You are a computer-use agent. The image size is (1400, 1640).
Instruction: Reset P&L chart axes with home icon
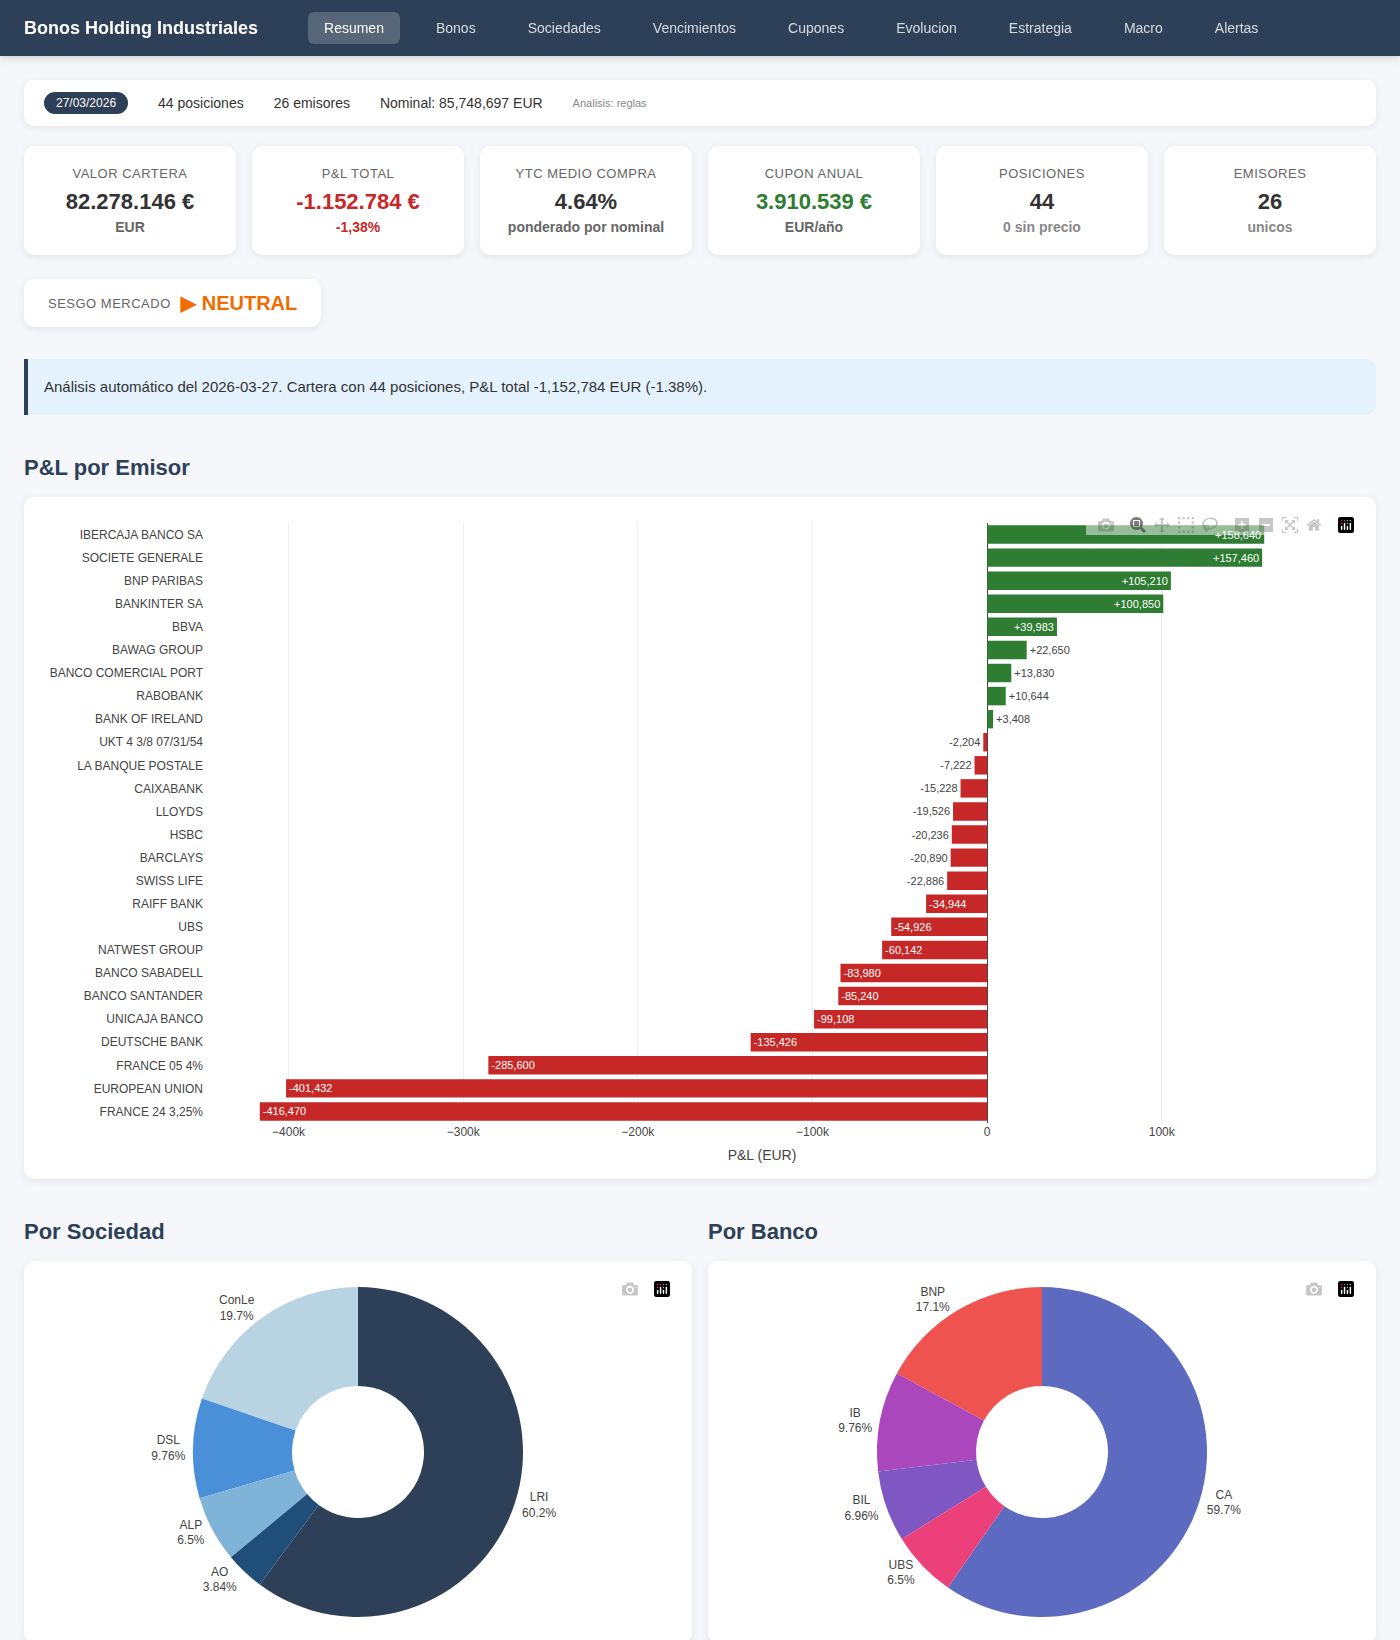[1314, 525]
